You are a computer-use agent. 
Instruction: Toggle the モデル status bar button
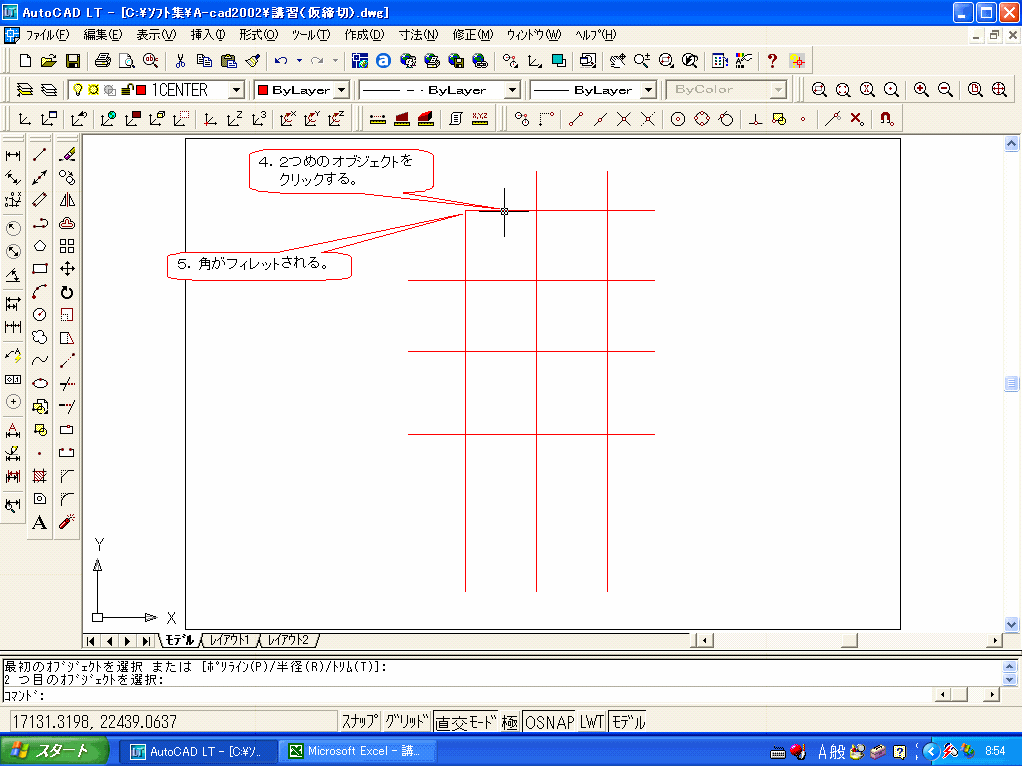pos(628,722)
